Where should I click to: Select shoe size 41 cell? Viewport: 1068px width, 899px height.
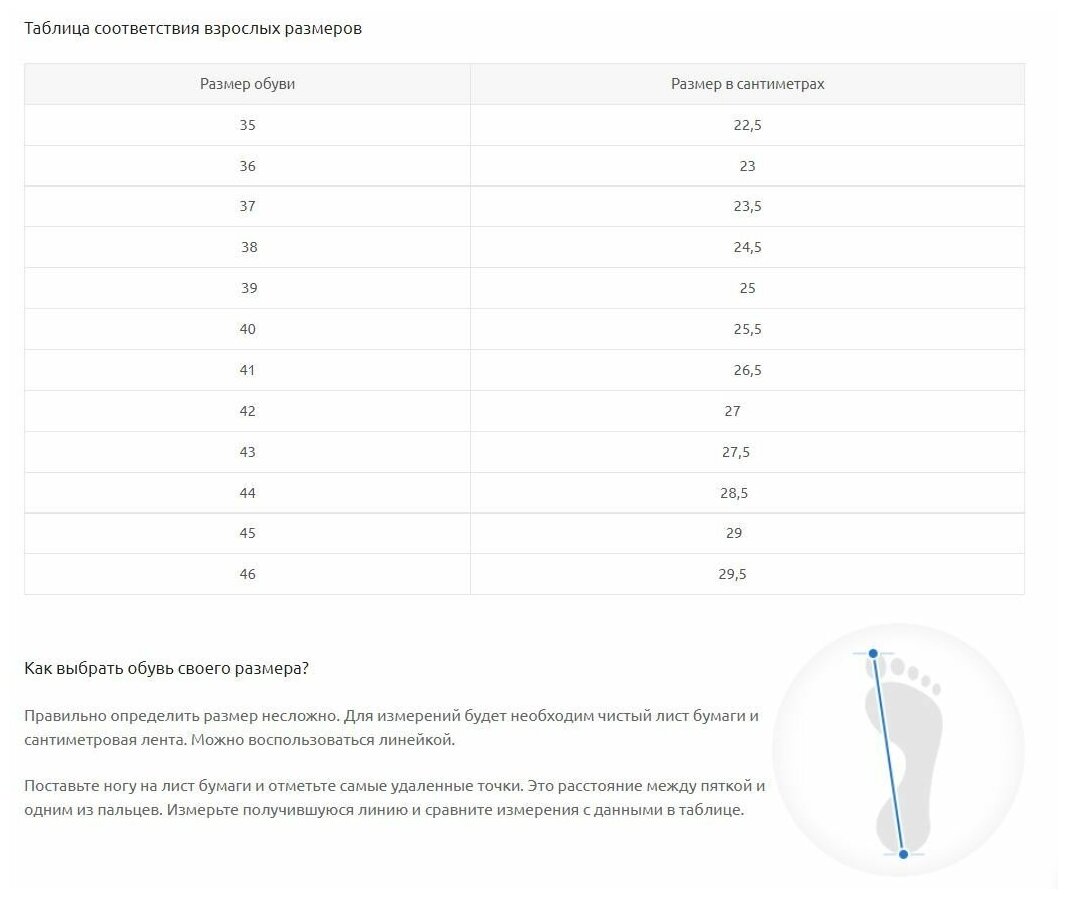(x=247, y=370)
